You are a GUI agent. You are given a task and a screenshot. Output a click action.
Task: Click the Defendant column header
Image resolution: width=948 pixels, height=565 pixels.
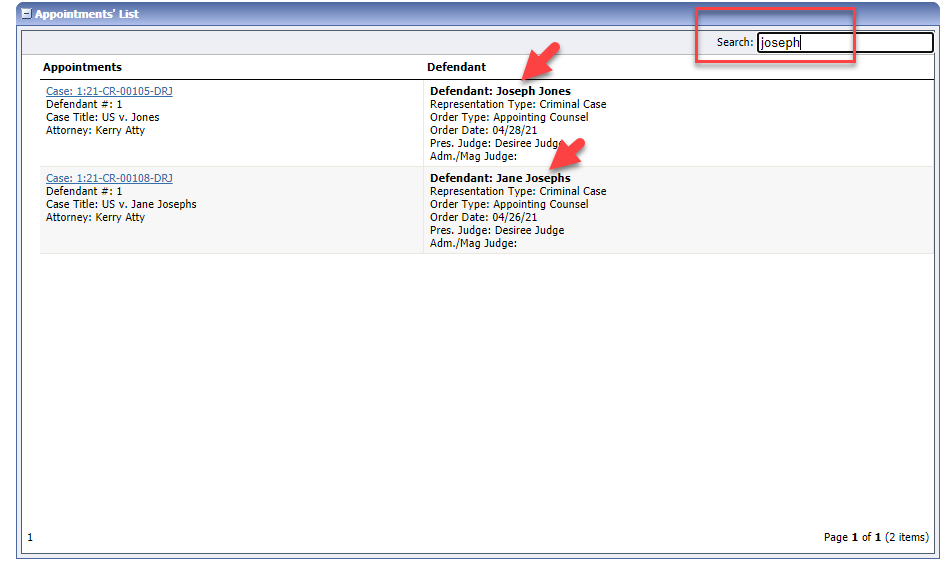tap(456, 67)
